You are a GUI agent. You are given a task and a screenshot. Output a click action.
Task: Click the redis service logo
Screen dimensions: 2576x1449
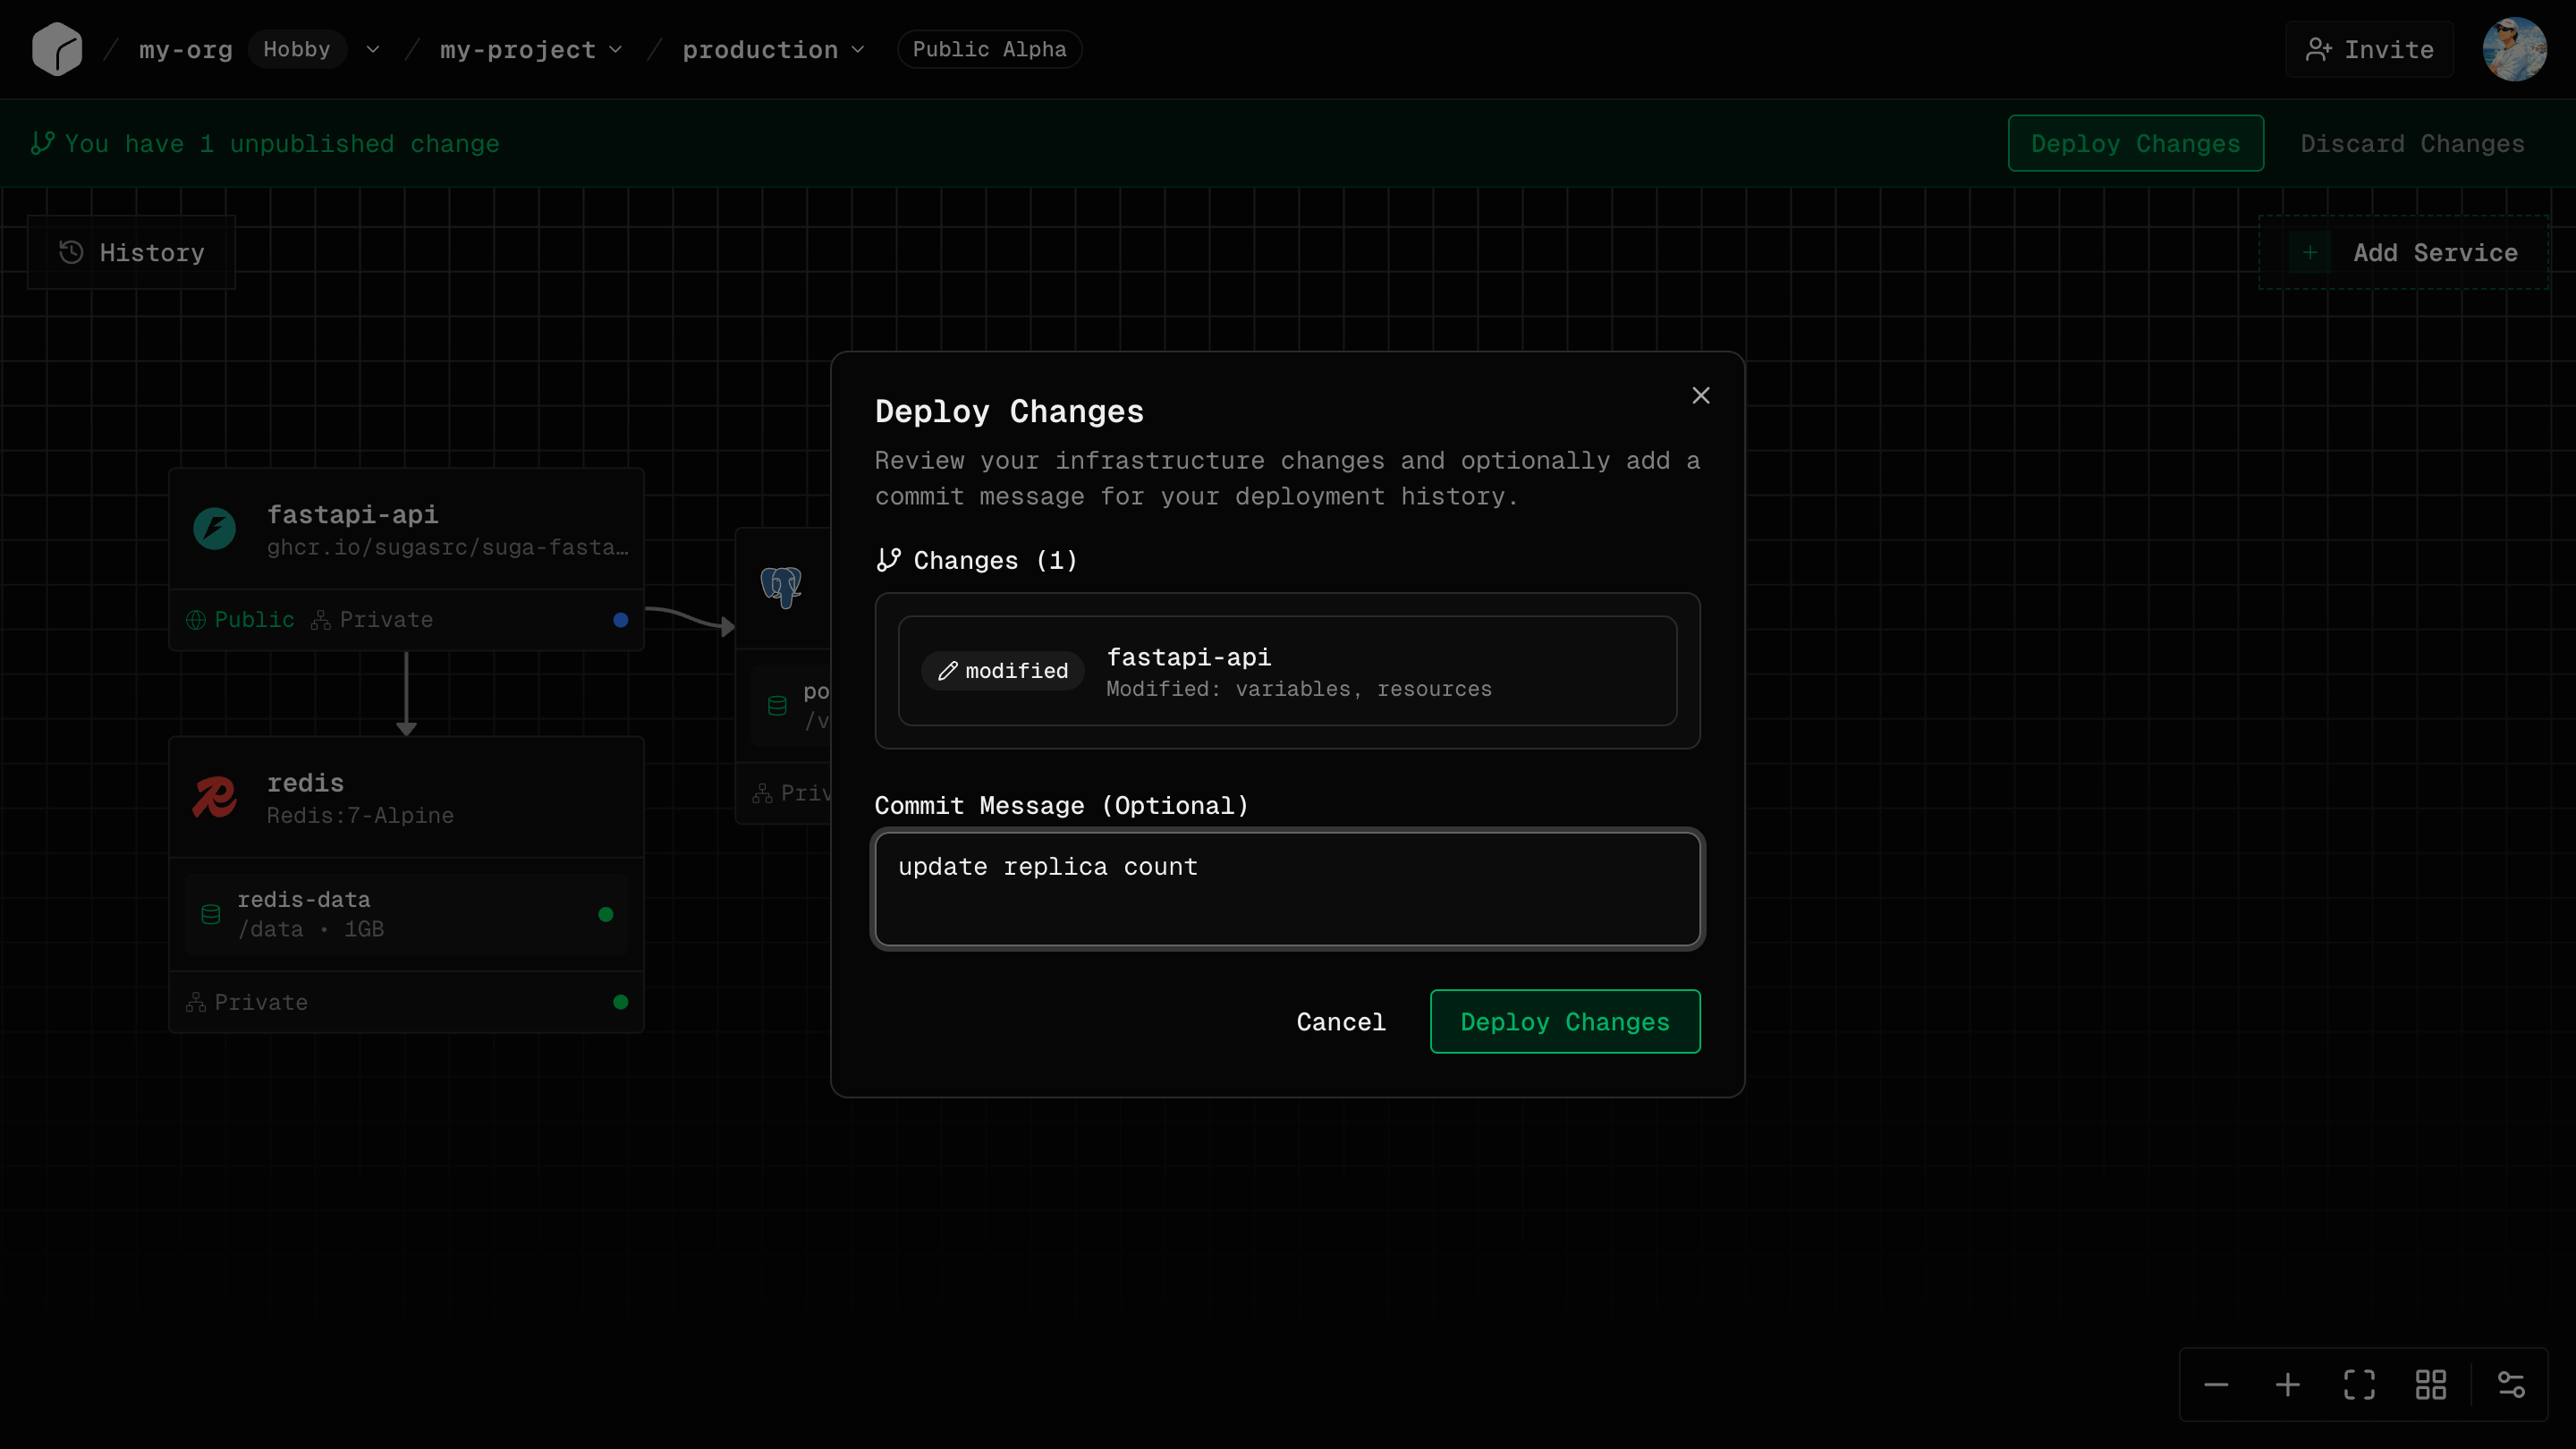click(x=214, y=797)
